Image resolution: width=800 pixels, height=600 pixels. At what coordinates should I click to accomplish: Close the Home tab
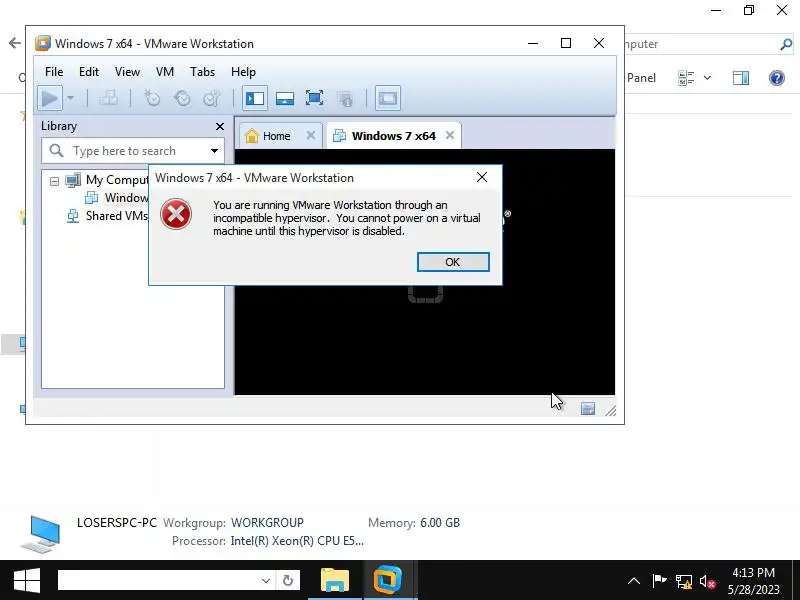pyautogui.click(x=311, y=135)
